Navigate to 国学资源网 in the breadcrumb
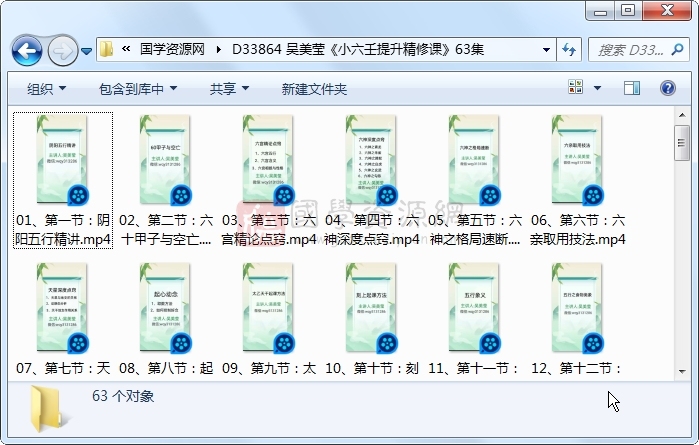The height and width of the screenshot is (445, 699). [x=172, y=49]
